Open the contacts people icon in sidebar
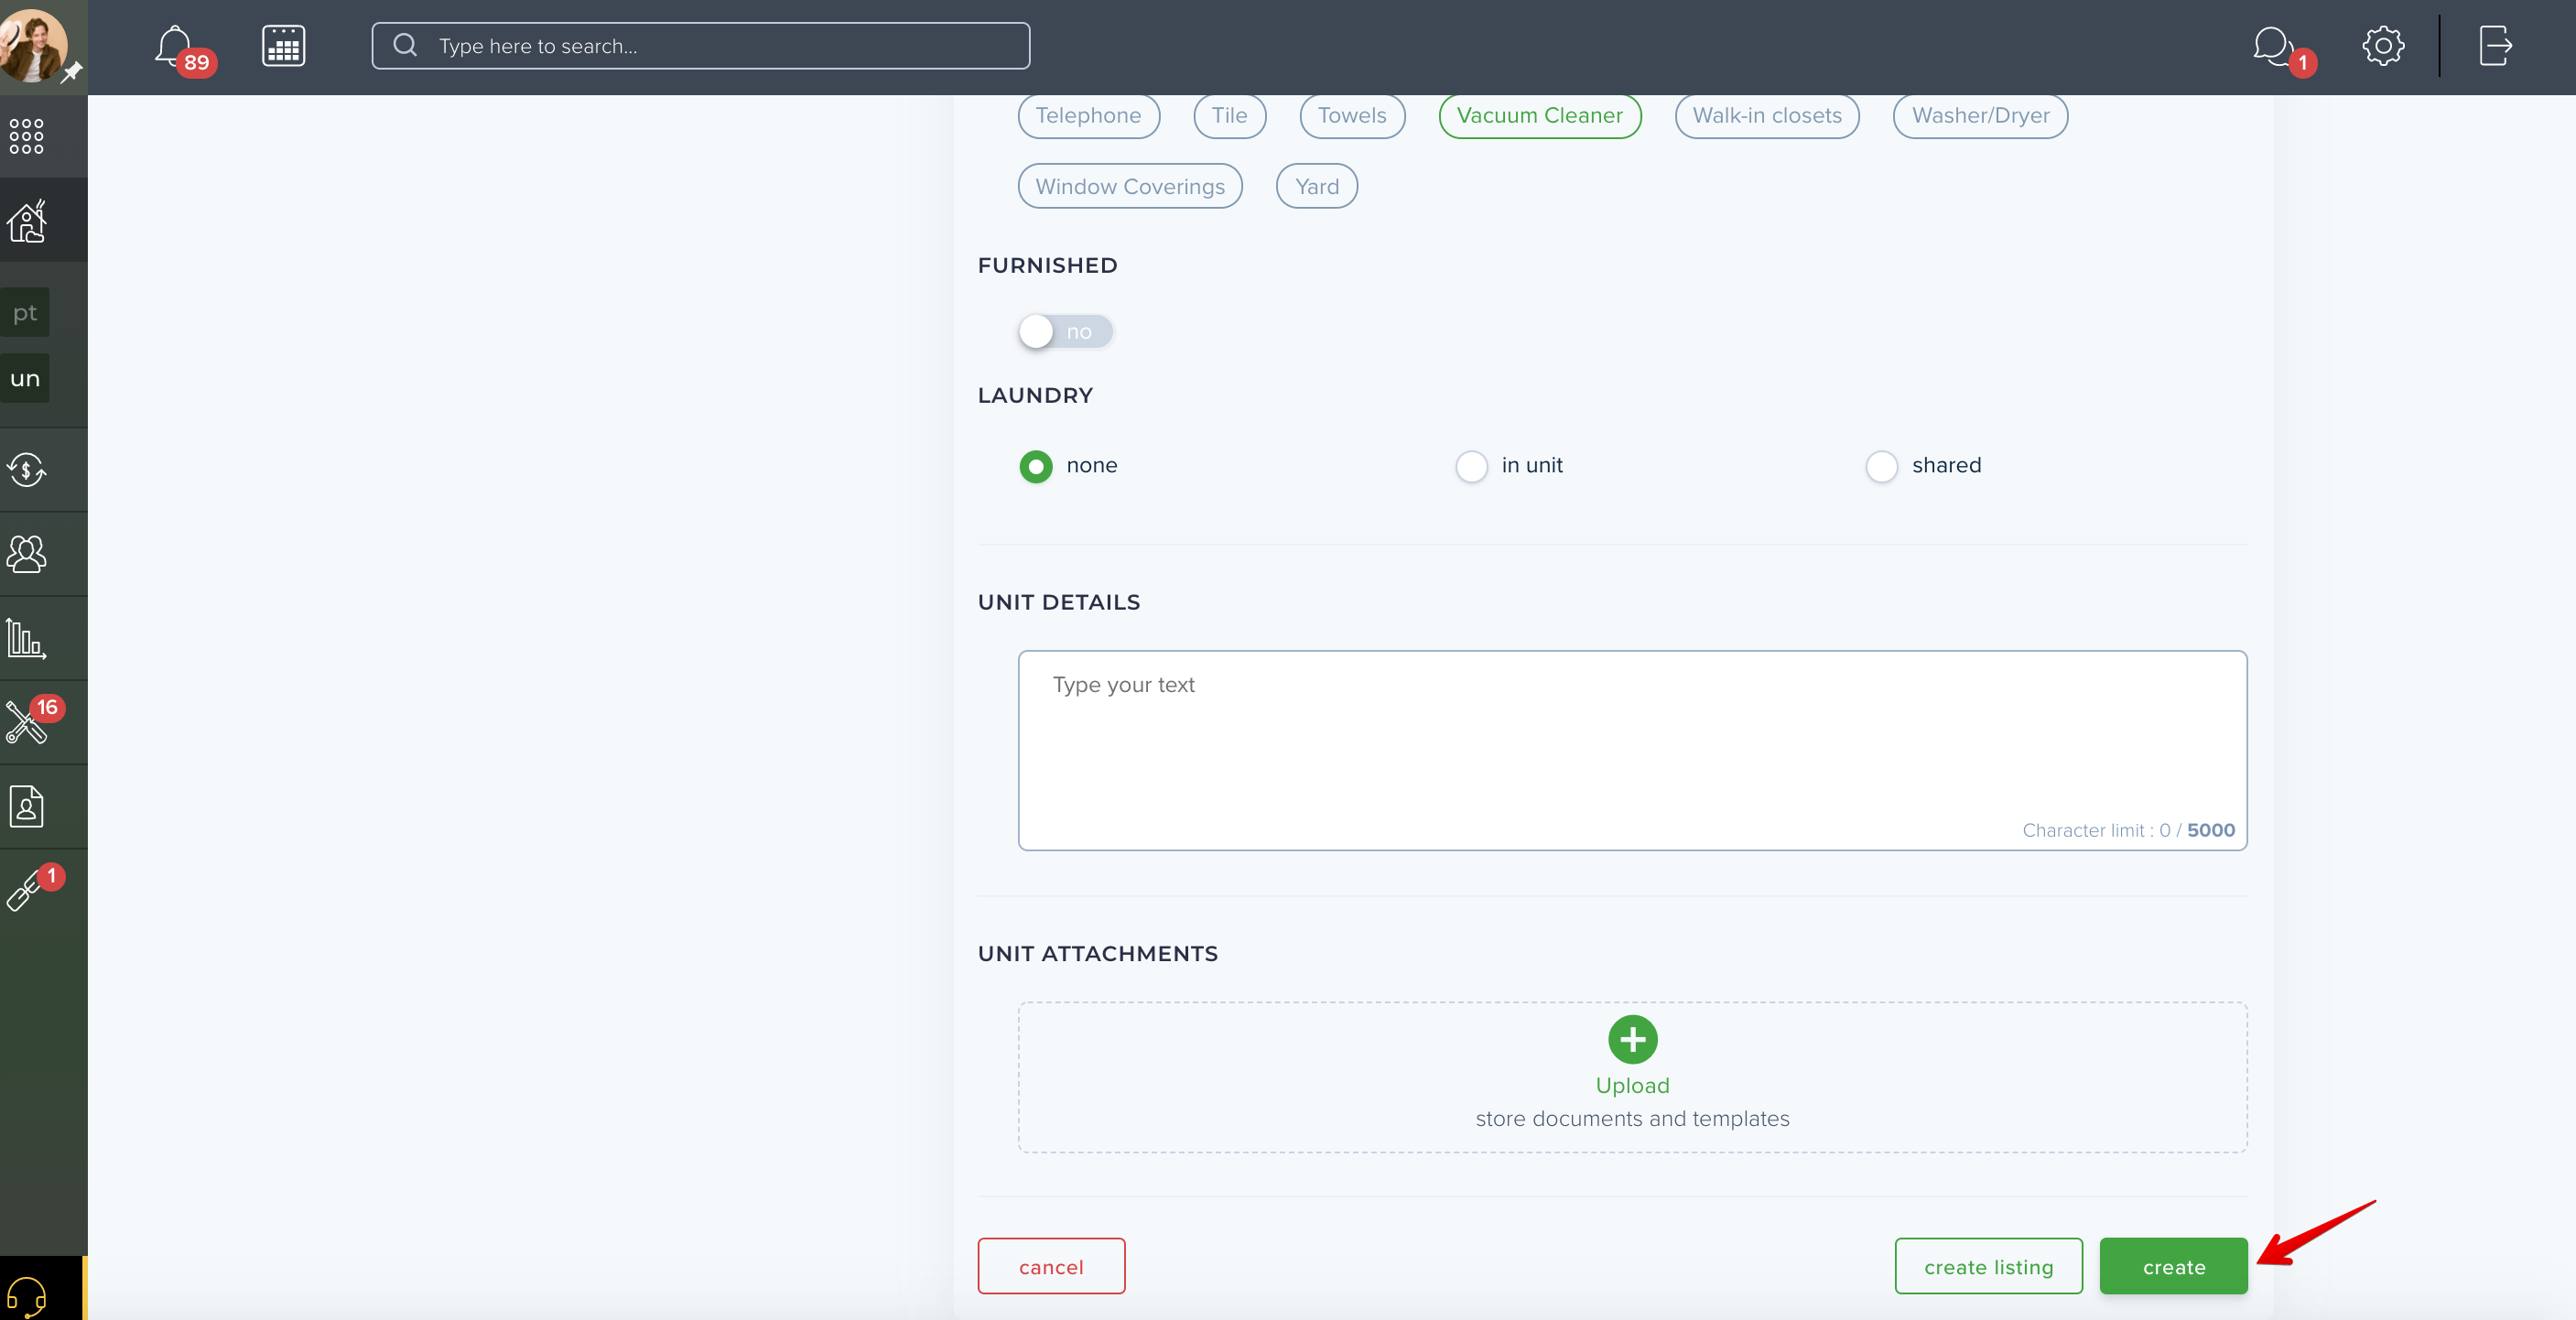Viewport: 2576px width, 1320px height. pyautogui.click(x=27, y=554)
